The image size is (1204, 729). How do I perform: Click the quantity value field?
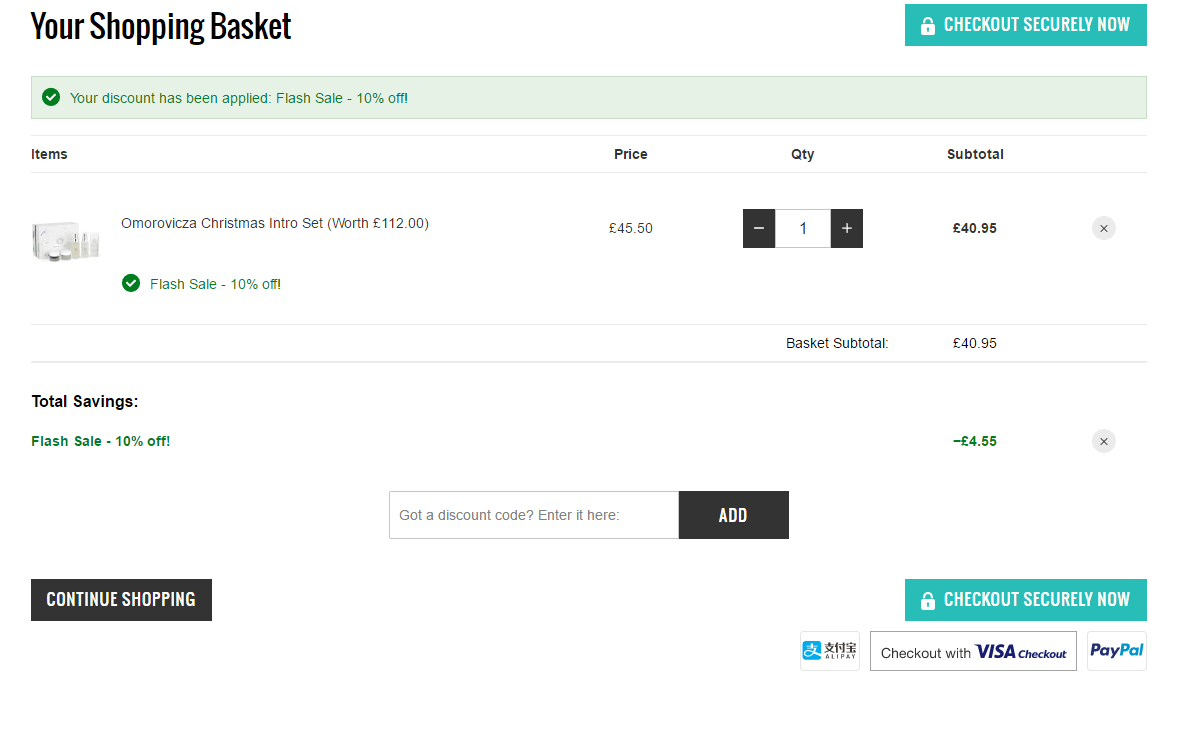pos(803,228)
